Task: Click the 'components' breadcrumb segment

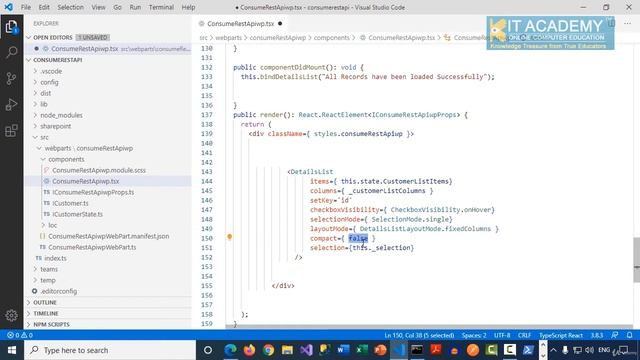Action: click(331, 38)
